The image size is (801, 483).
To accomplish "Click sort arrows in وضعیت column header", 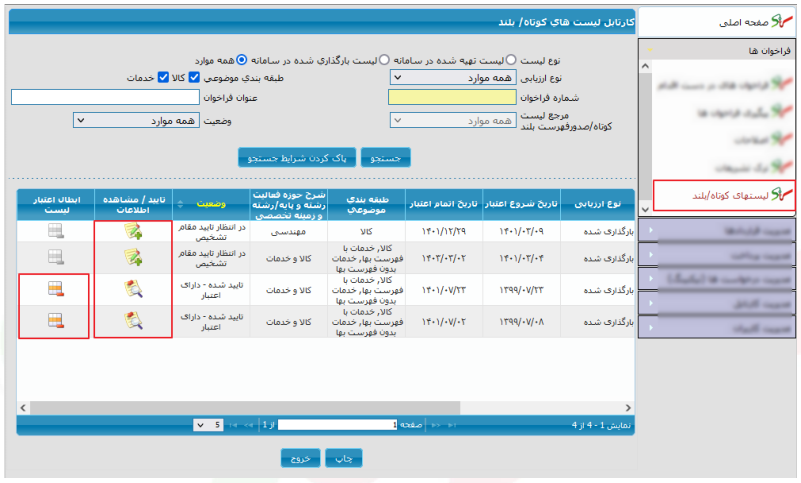I will [x=180, y=204].
